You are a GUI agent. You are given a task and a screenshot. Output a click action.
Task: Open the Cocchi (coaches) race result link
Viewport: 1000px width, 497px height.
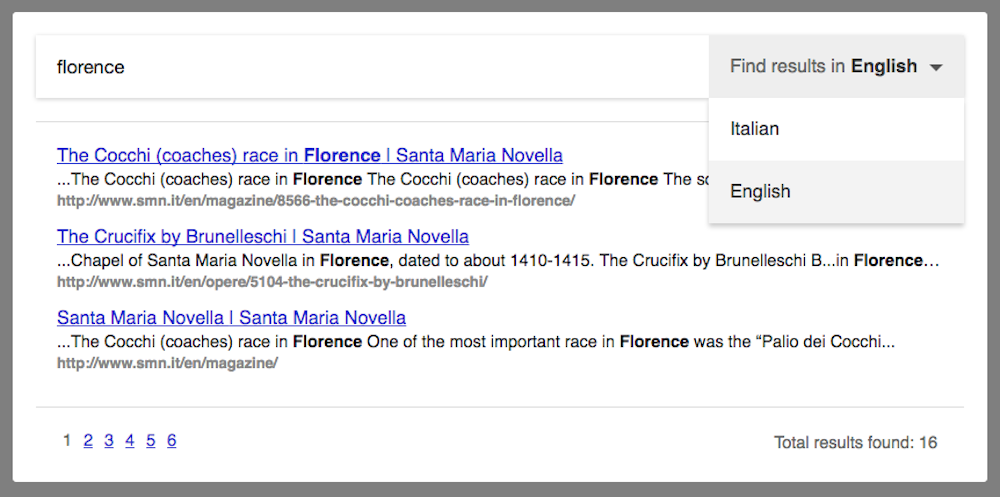(309, 155)
